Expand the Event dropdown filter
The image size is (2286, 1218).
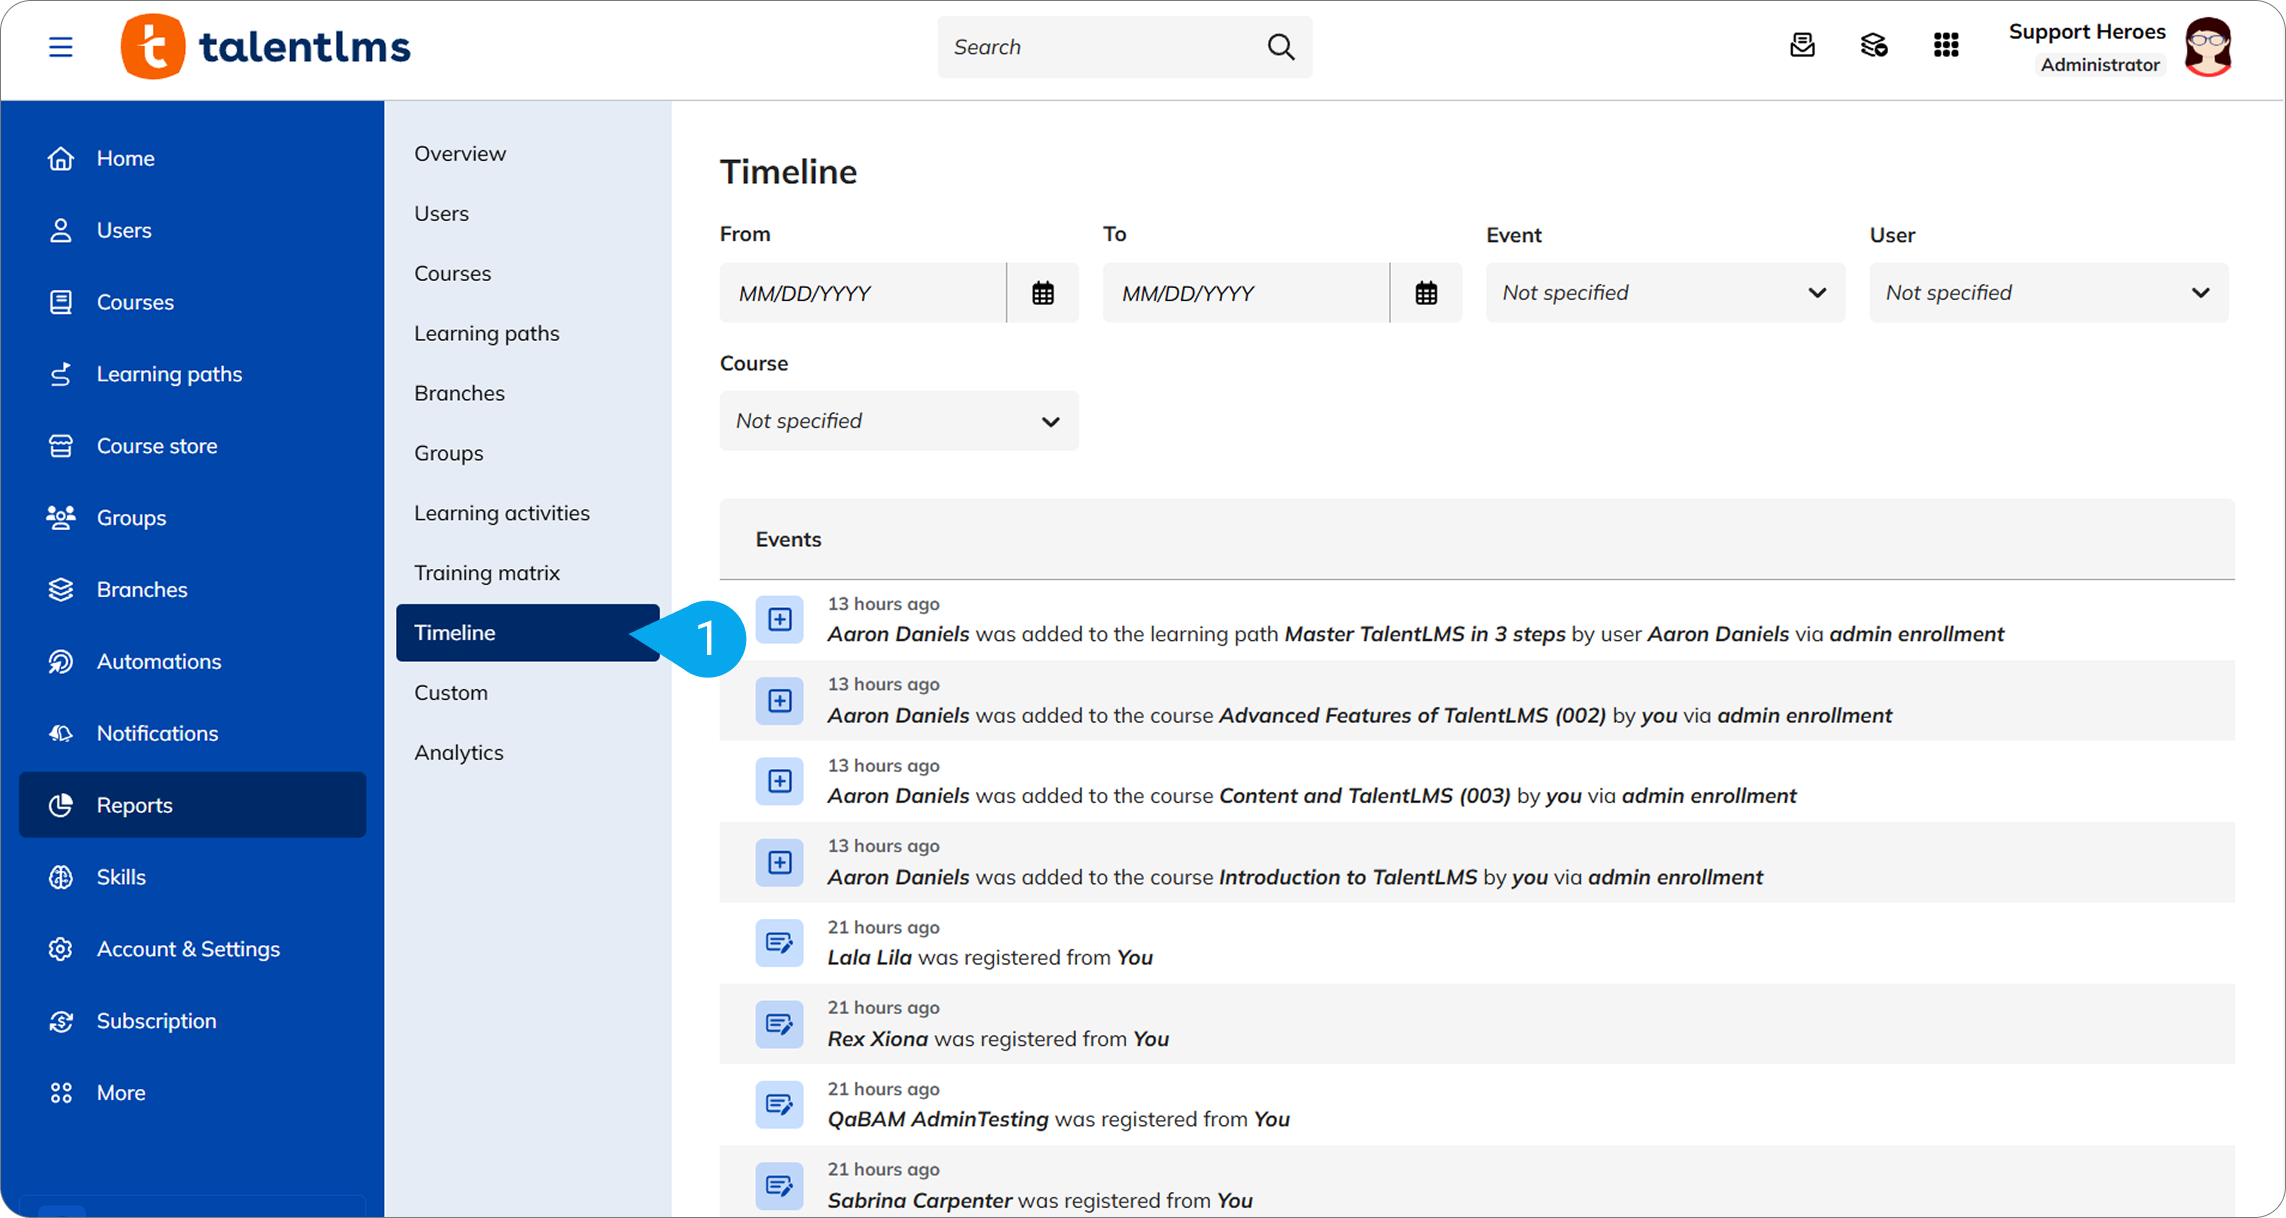click(1666, 293)
